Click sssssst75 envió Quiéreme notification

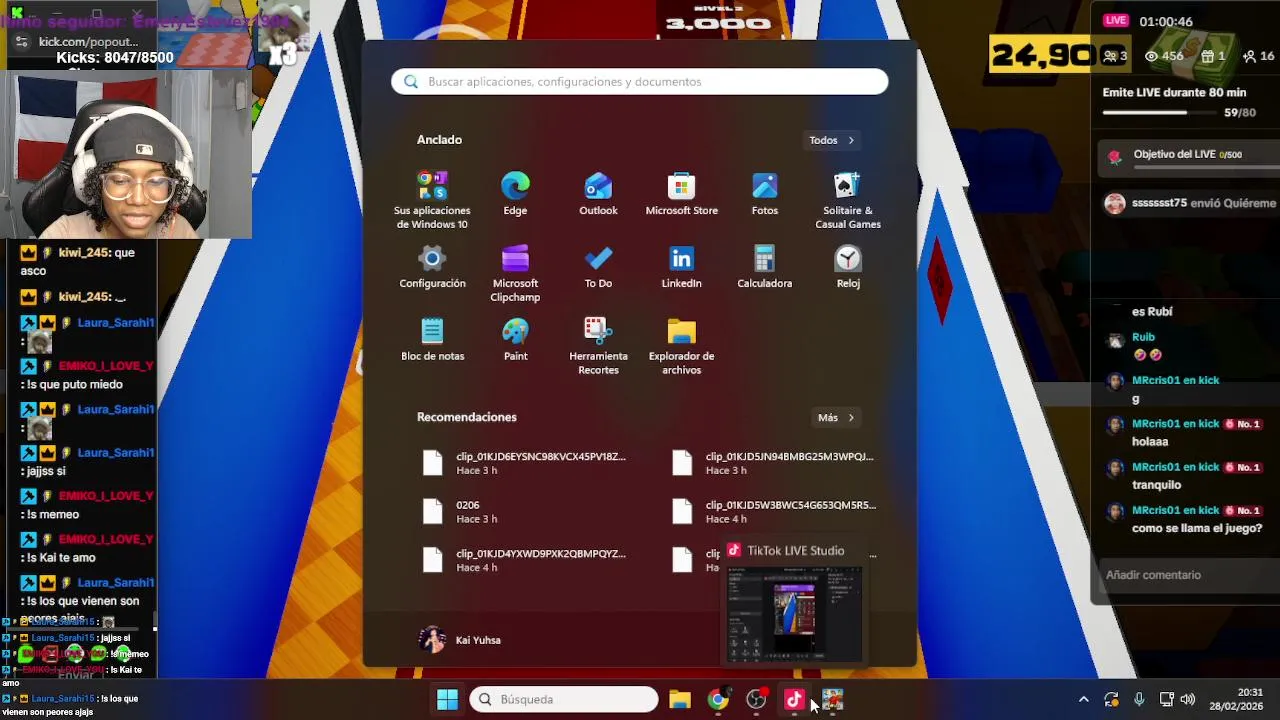pos(1192,203)
